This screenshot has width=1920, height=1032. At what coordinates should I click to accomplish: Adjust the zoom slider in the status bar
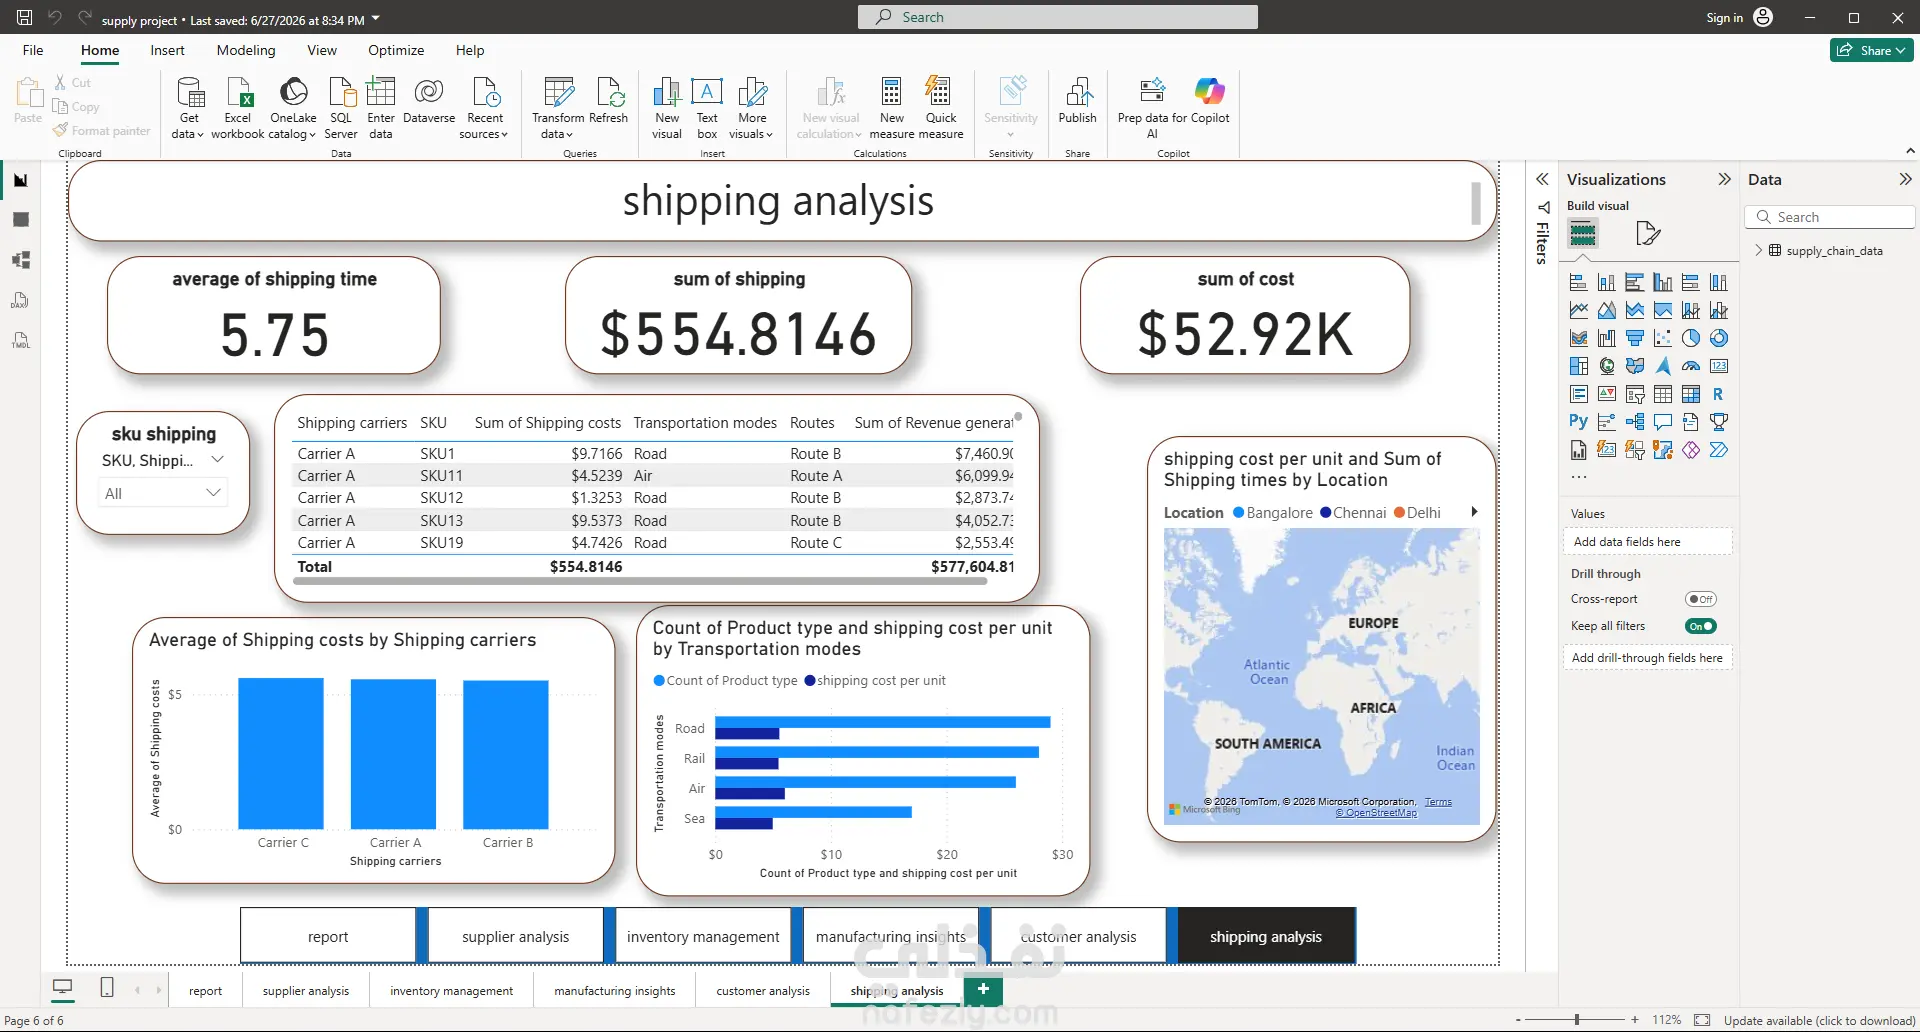(1577, 1020)
